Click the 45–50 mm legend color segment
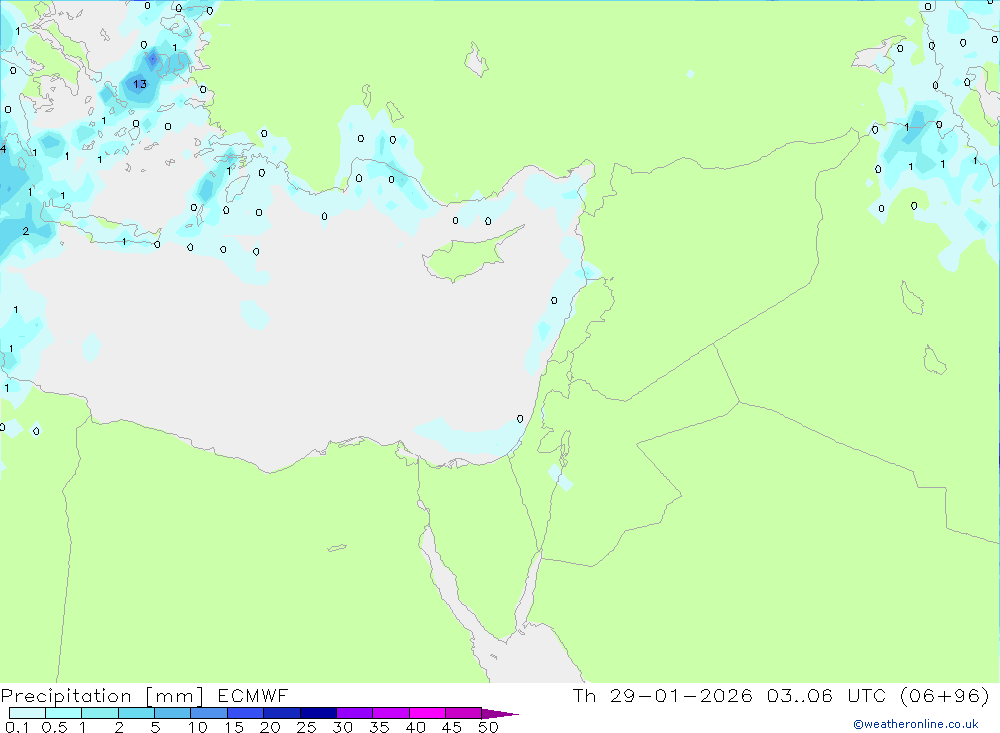Image resolution: width=1000 pixels, height=733 pixels. 464,713
